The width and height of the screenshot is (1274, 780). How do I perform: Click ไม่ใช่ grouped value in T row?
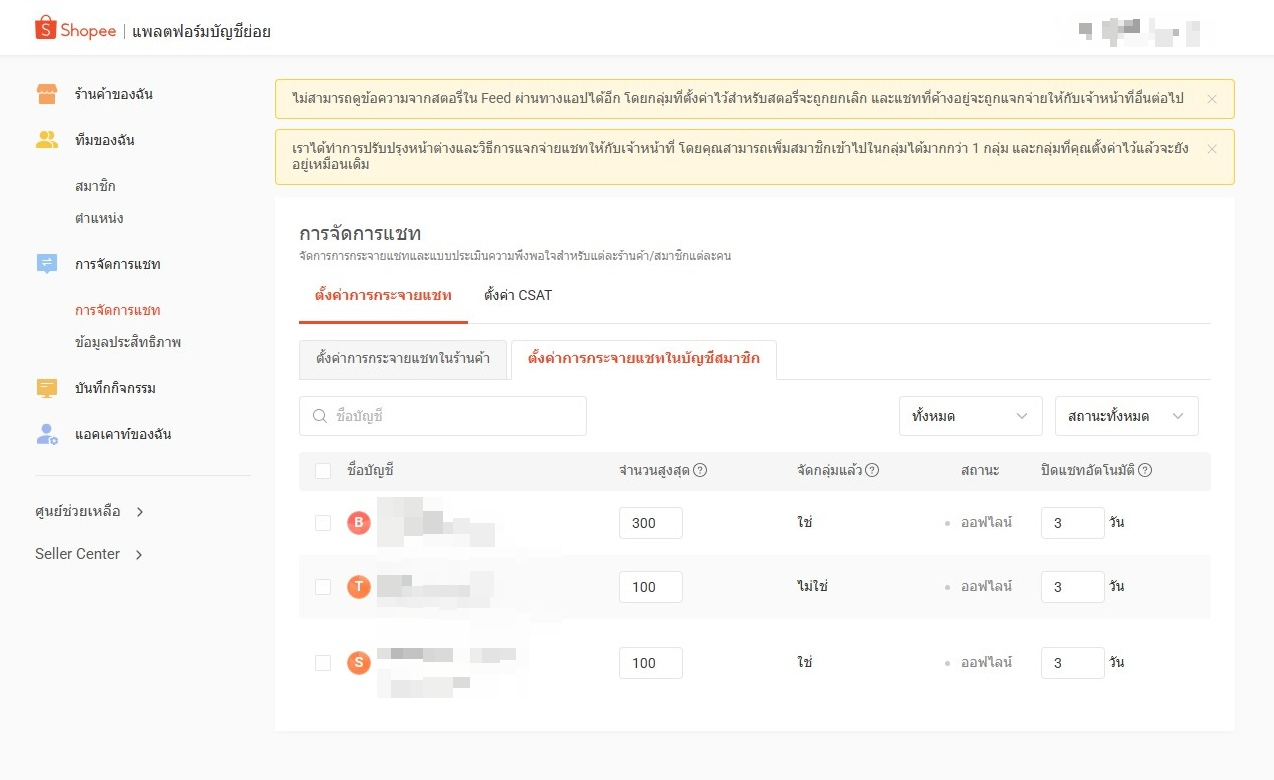[x=813, y=586]
